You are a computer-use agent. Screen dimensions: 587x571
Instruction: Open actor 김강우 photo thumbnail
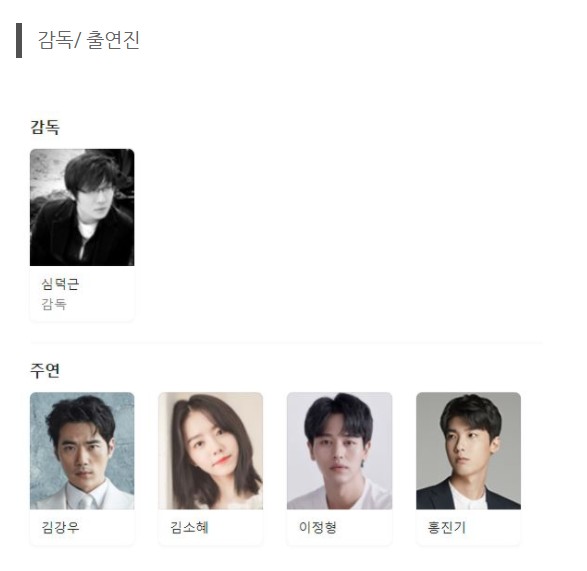82,451
